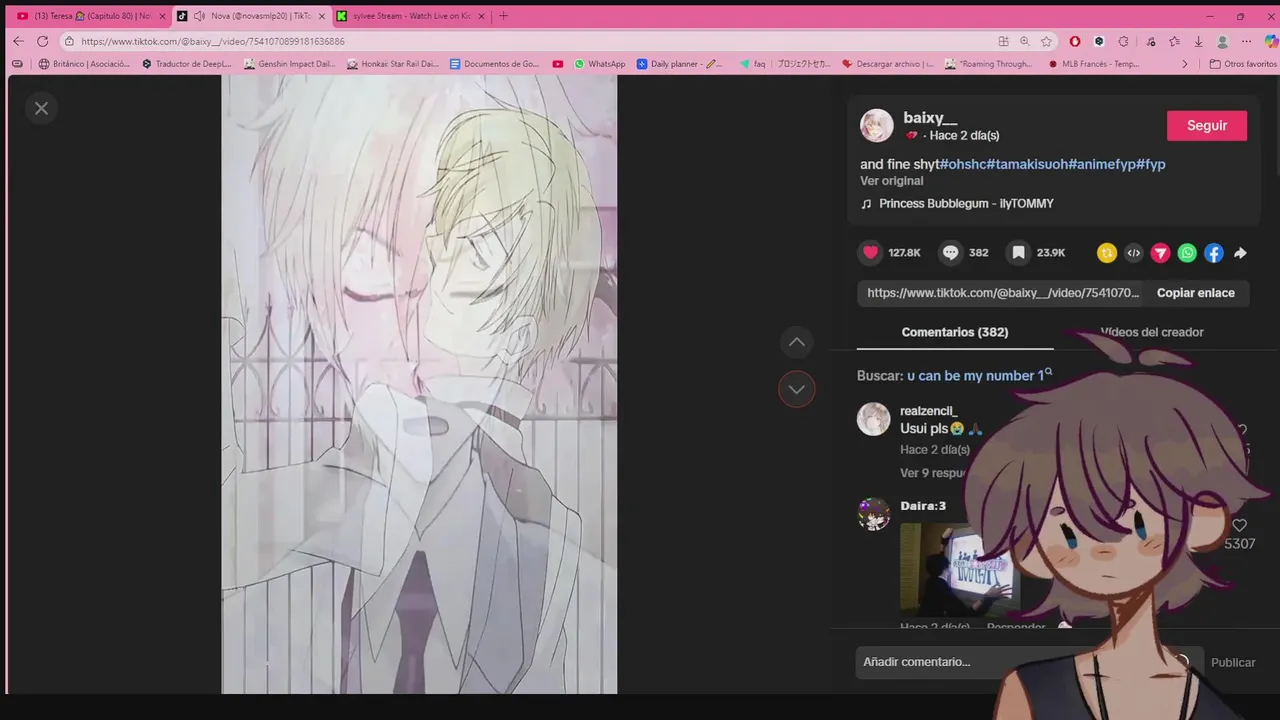Open the #tamakisuoh hashtag

1027,164
